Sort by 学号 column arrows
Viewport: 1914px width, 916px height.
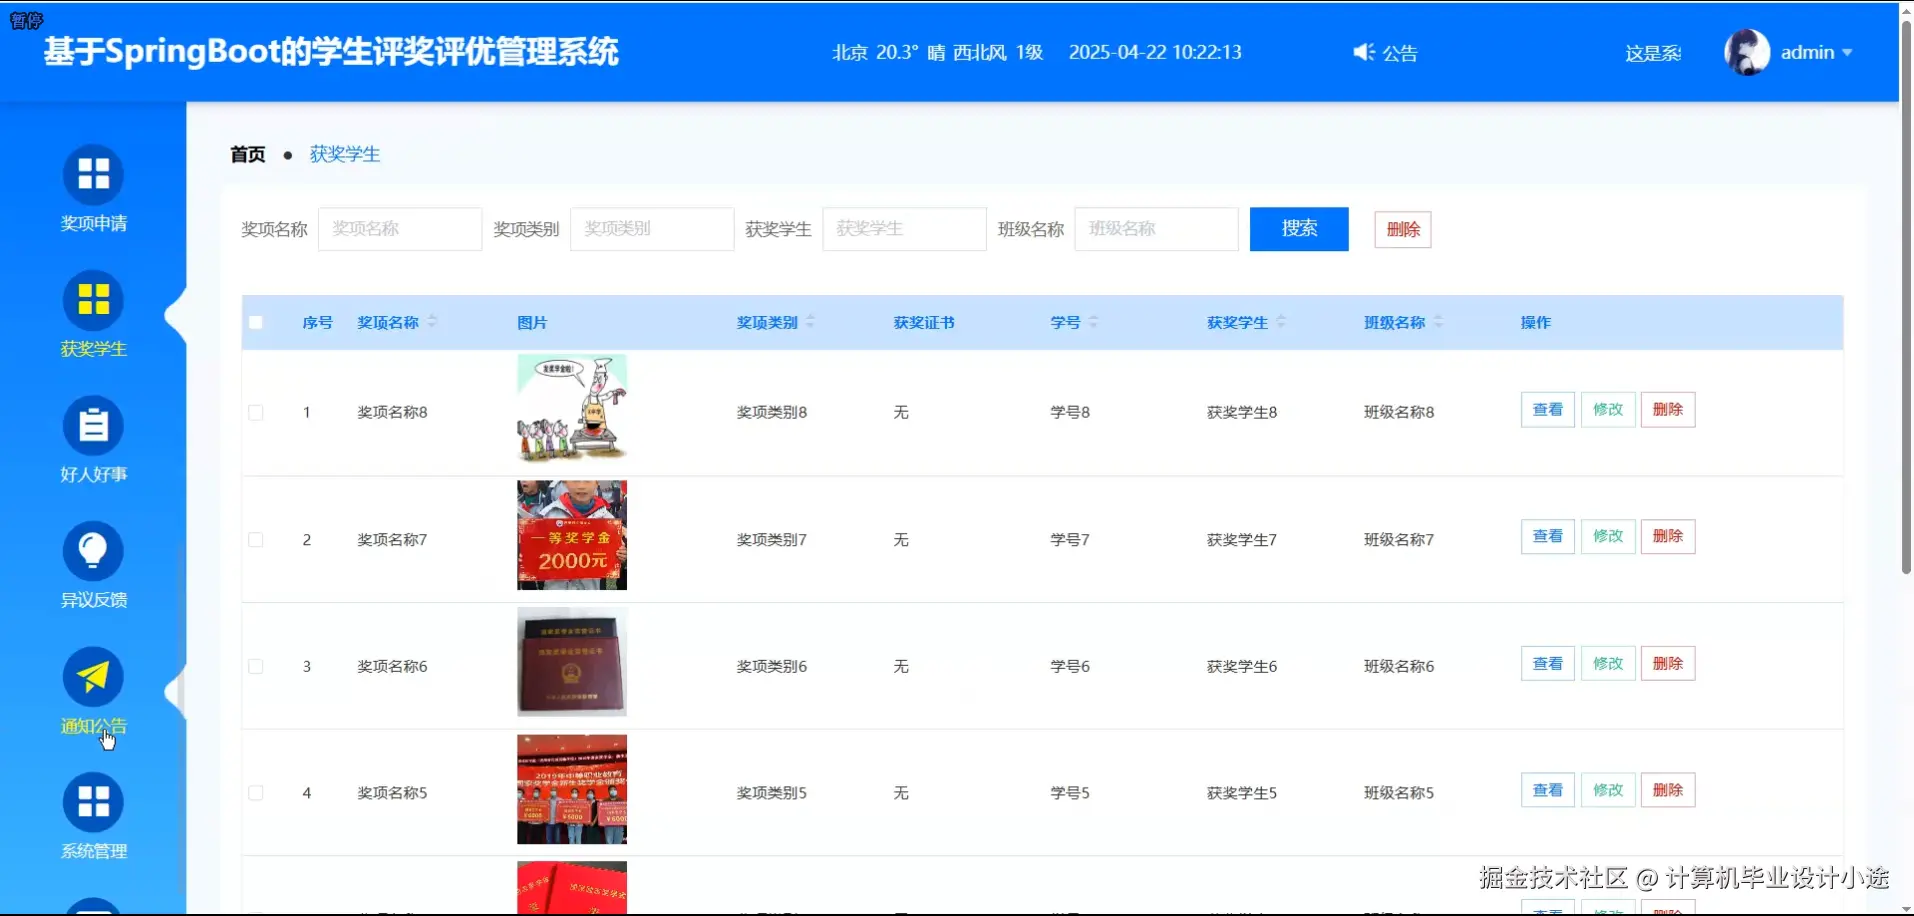[x=1093, y=322]
